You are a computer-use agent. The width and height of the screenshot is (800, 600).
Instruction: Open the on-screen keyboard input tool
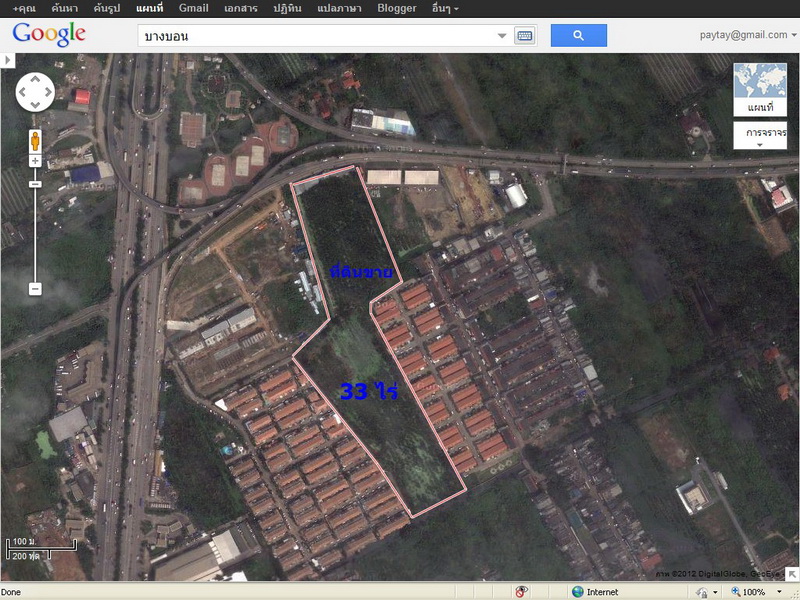(525, 36)
